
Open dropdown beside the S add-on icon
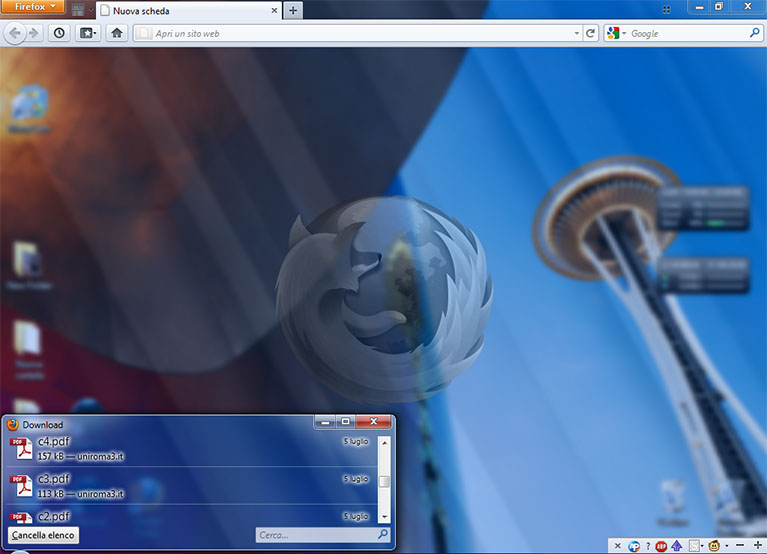703,546
